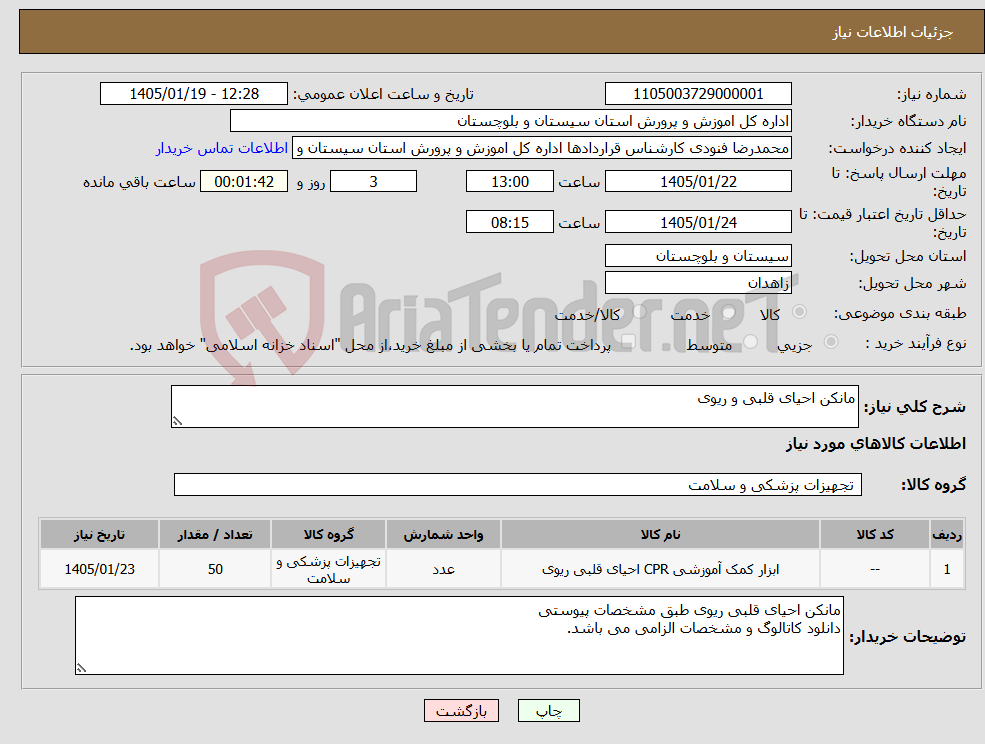Open اطلاعات تماس خریدار link
Image resolution: width=985 pixels, height=744 pixels.
222,148
